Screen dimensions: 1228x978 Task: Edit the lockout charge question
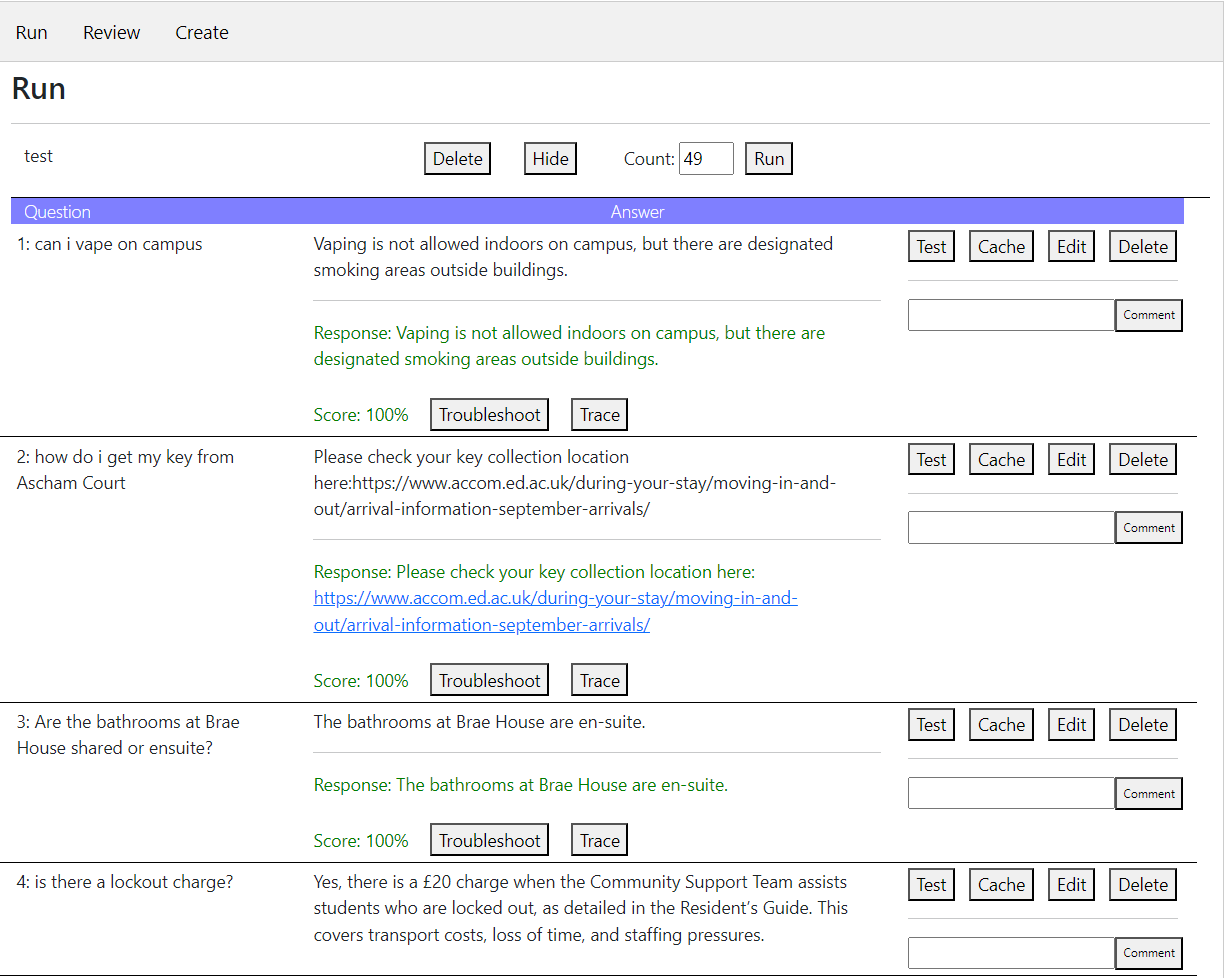1071,885
